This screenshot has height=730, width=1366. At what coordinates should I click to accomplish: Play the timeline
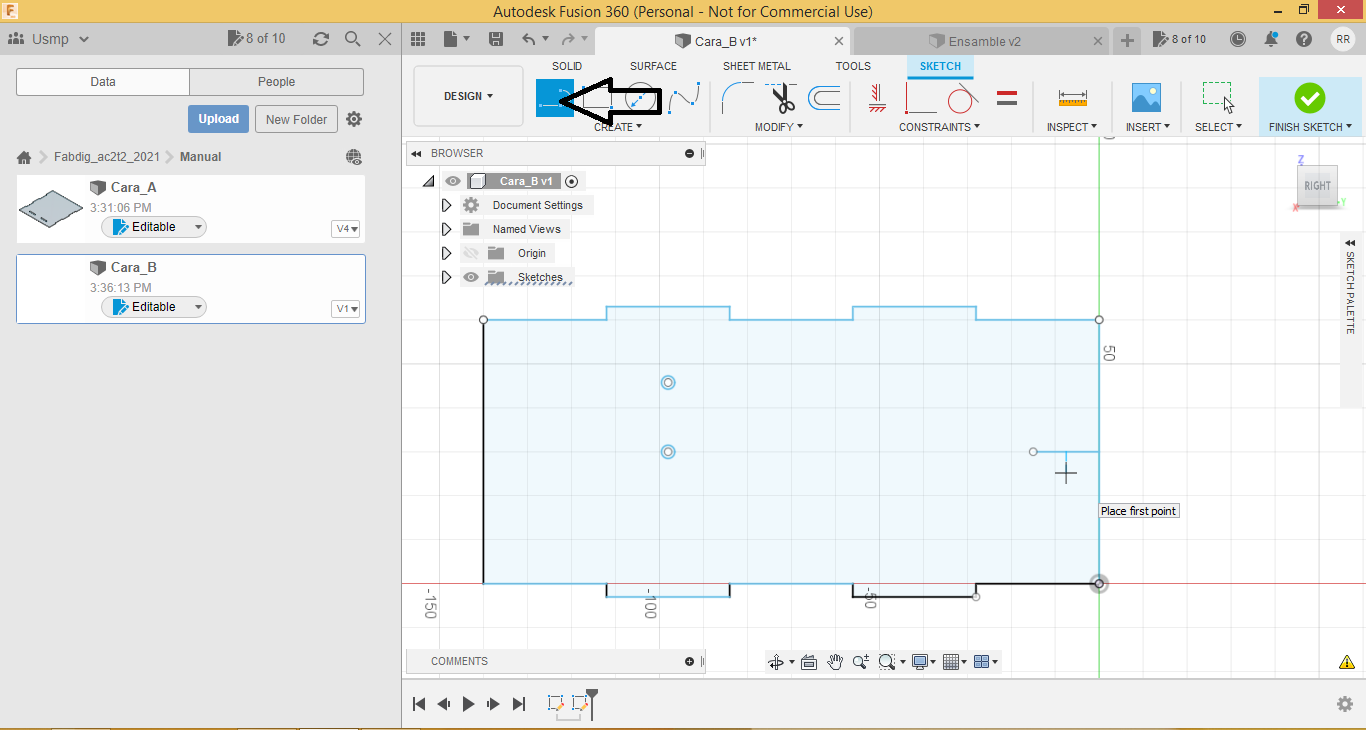tap(468, 704)
